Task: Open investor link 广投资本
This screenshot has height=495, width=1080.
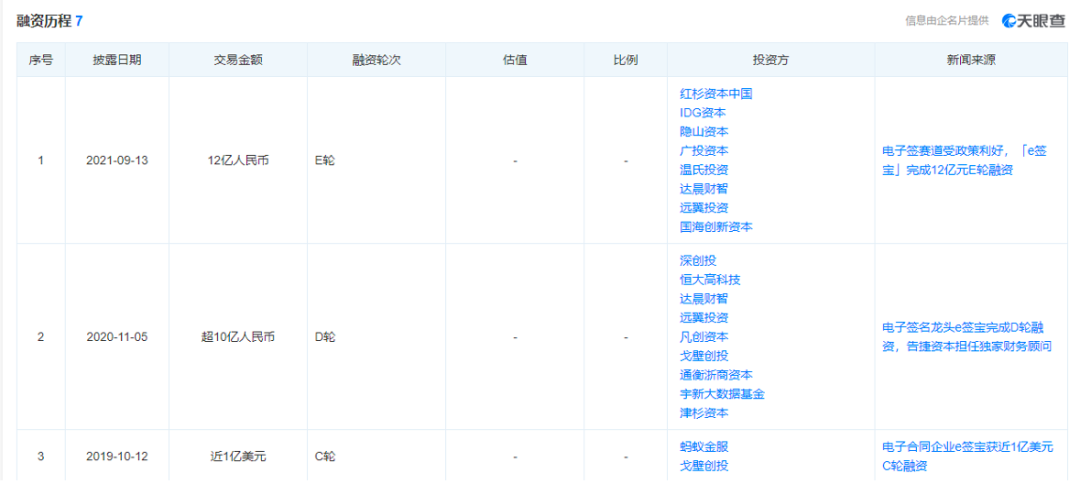Action: (x=704, y=150)
